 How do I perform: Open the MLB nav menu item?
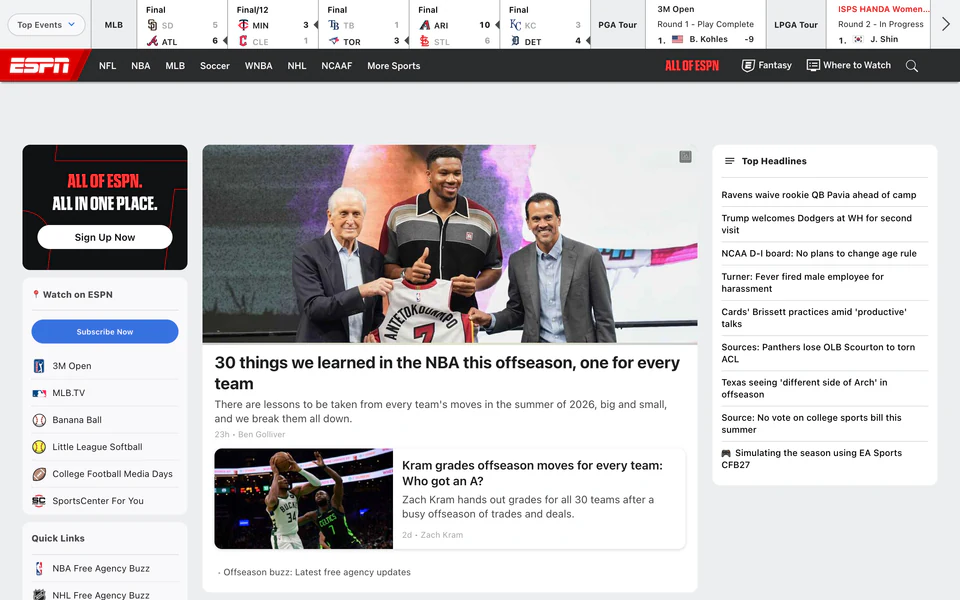click(175, 66)
